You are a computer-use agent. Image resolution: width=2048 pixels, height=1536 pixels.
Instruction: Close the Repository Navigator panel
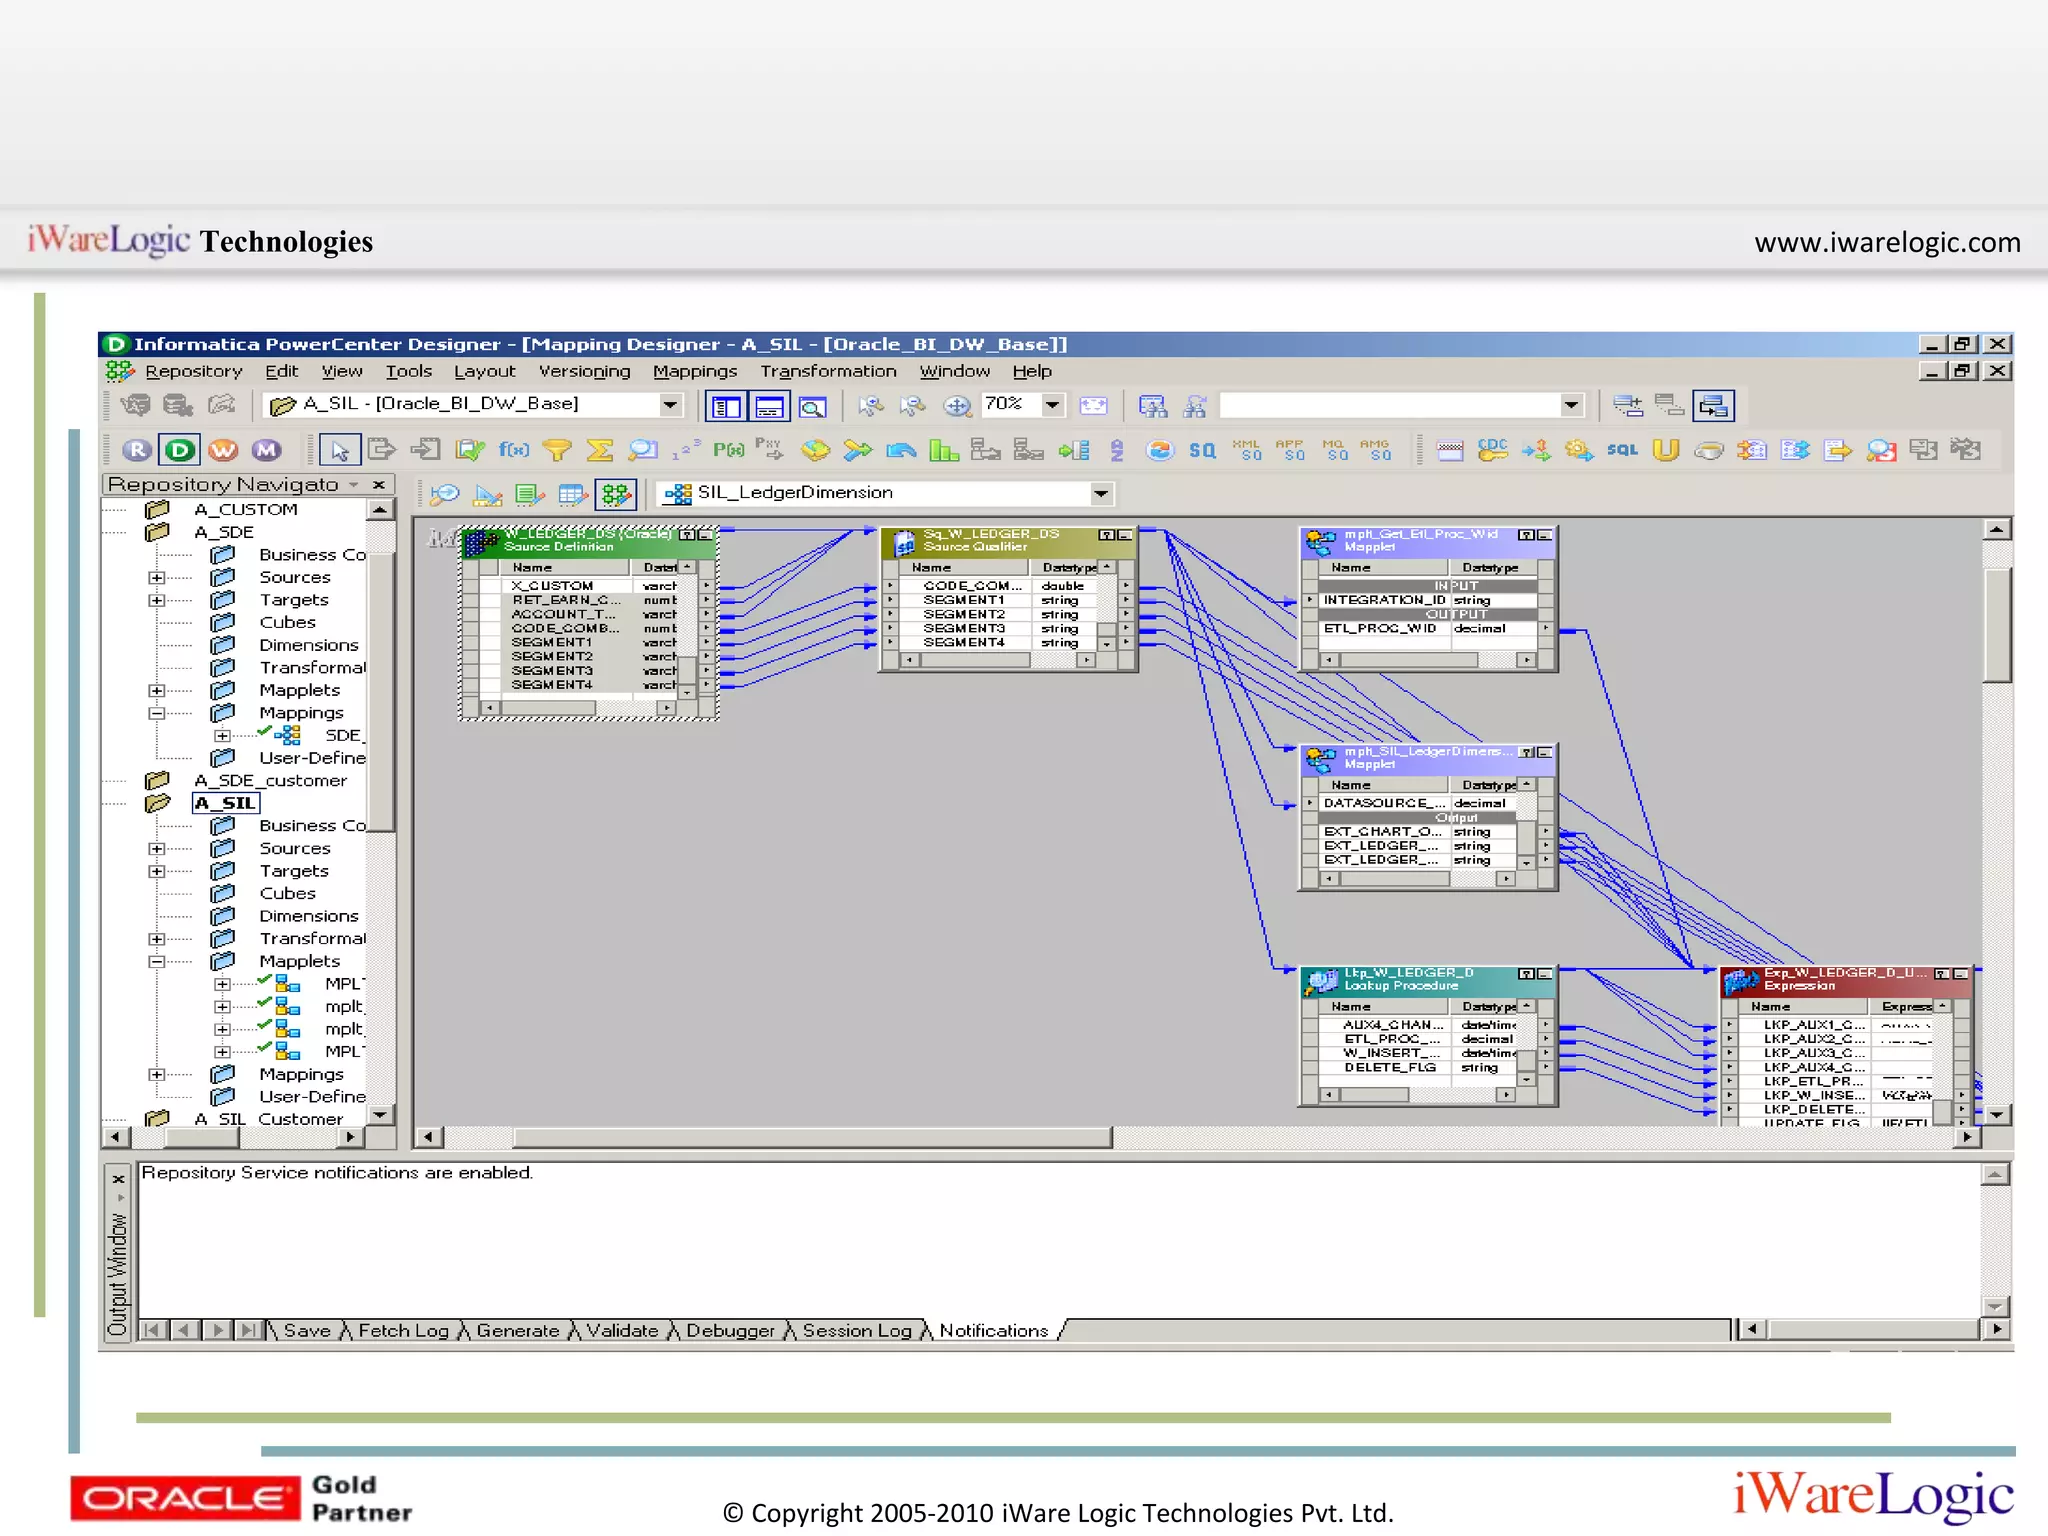379,485
